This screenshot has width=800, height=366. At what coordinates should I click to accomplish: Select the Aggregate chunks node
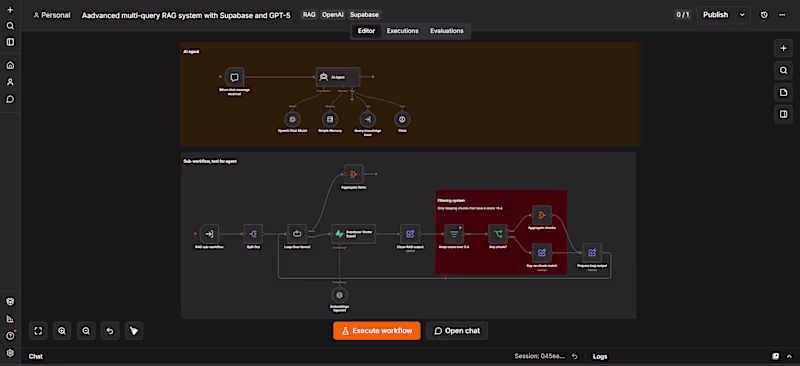click(x=542, y=215)
